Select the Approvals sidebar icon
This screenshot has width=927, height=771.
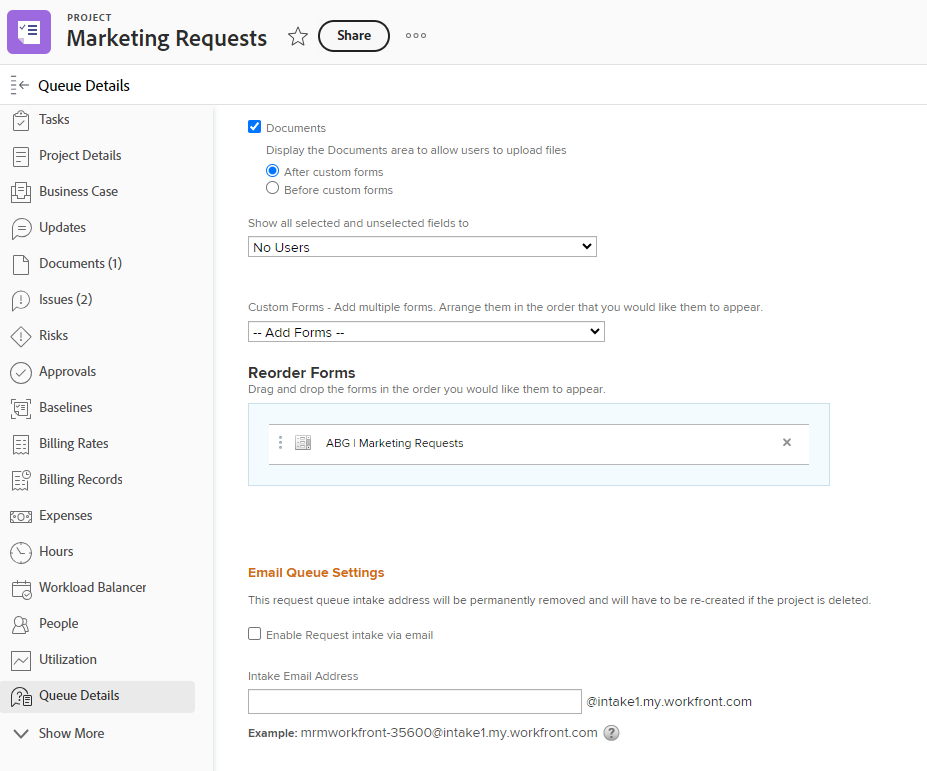pos(22,371)
